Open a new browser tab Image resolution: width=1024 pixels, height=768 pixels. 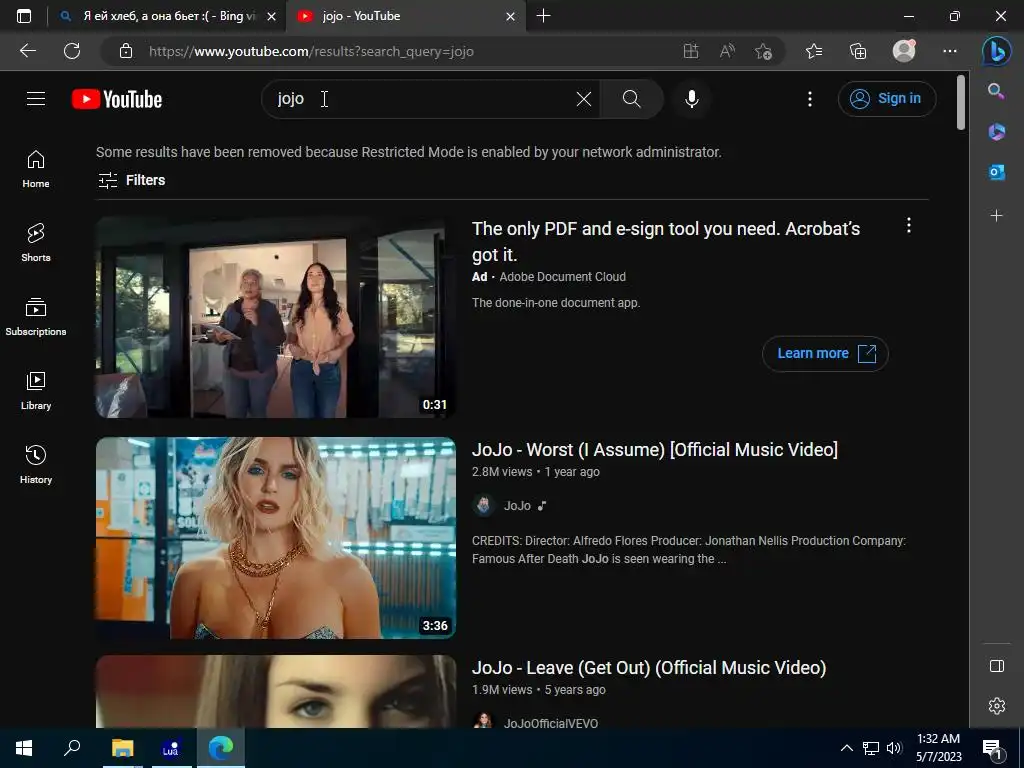(x=543, y=16)
